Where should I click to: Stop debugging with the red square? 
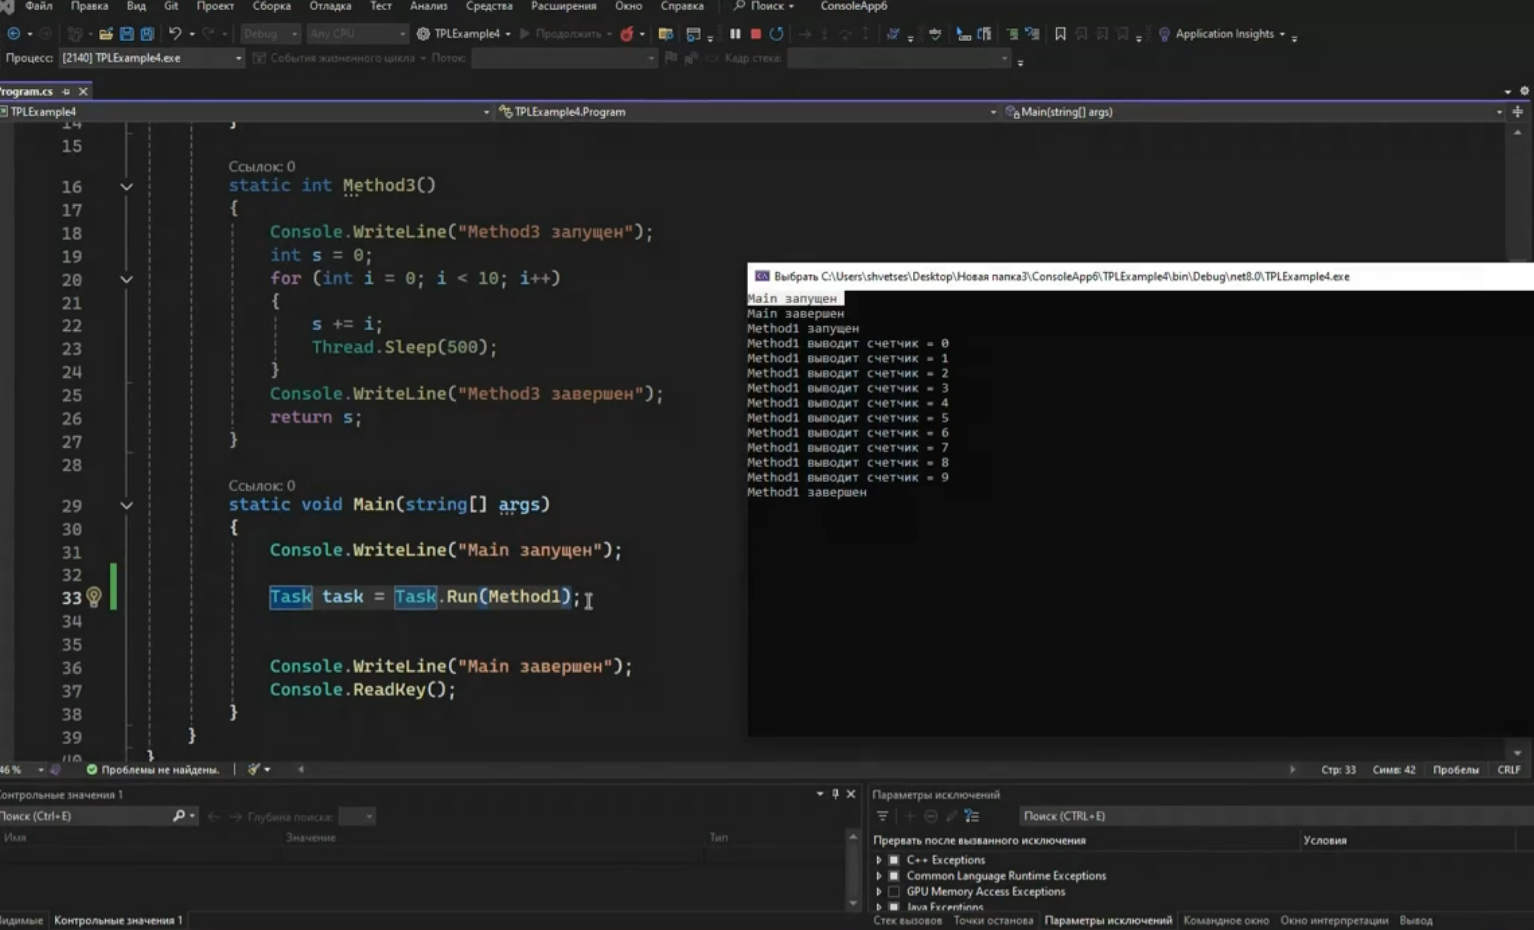[756, 34]
